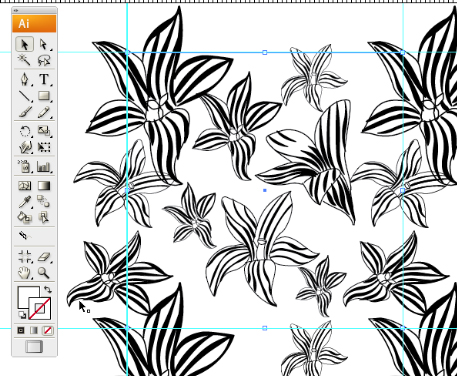Select the Line Segment tool

coord(25,96)
